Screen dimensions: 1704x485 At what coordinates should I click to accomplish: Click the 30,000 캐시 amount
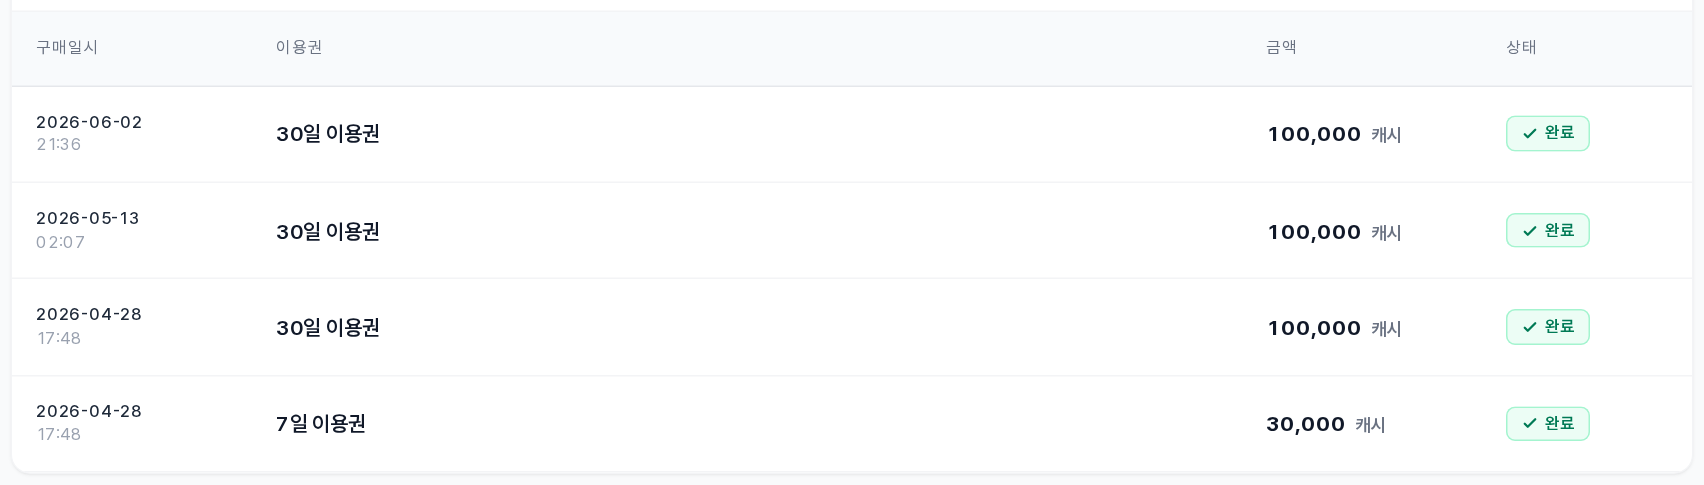[1326, 425]
